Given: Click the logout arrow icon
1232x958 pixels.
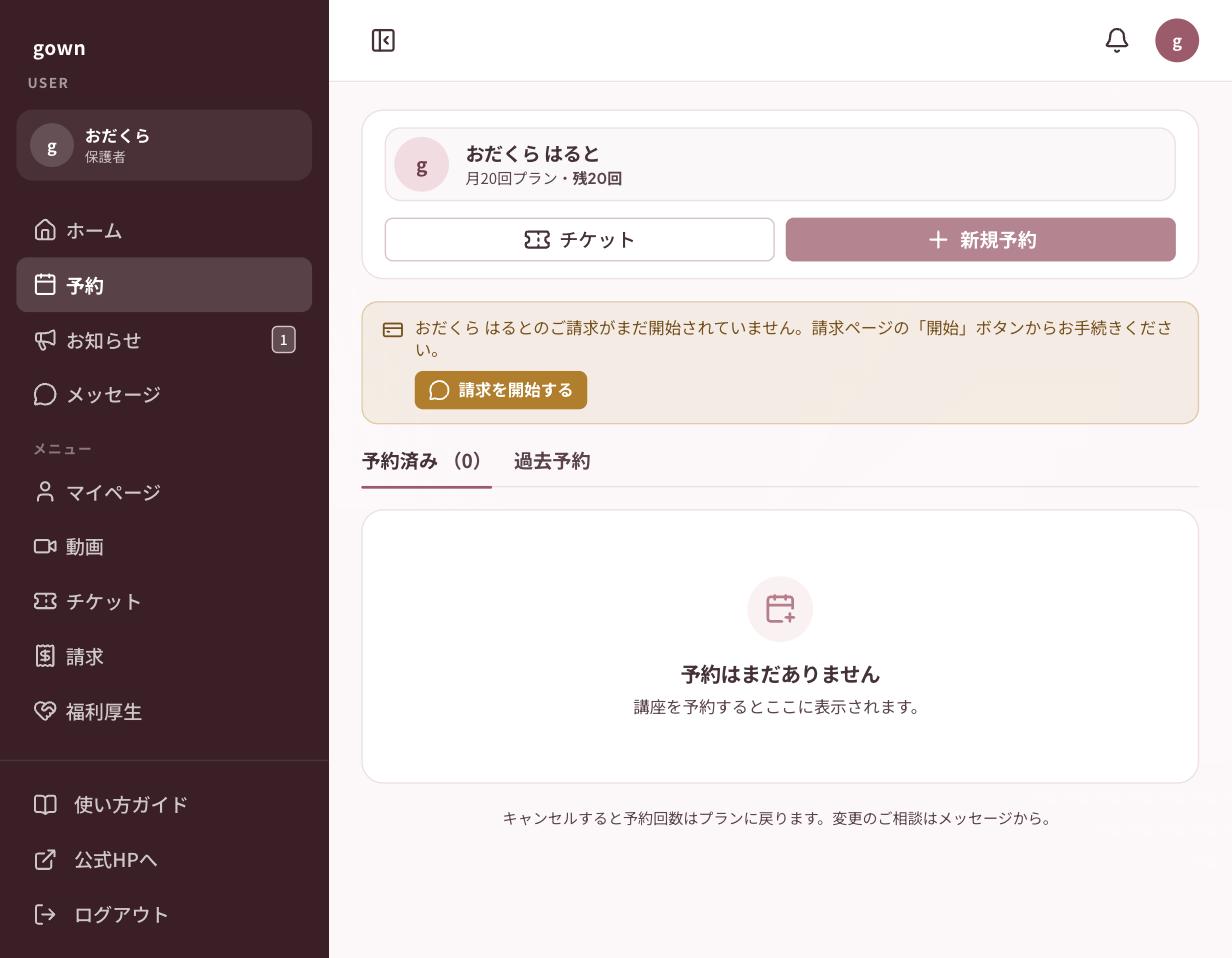Looking at the screenshot, I should point(45,914).
